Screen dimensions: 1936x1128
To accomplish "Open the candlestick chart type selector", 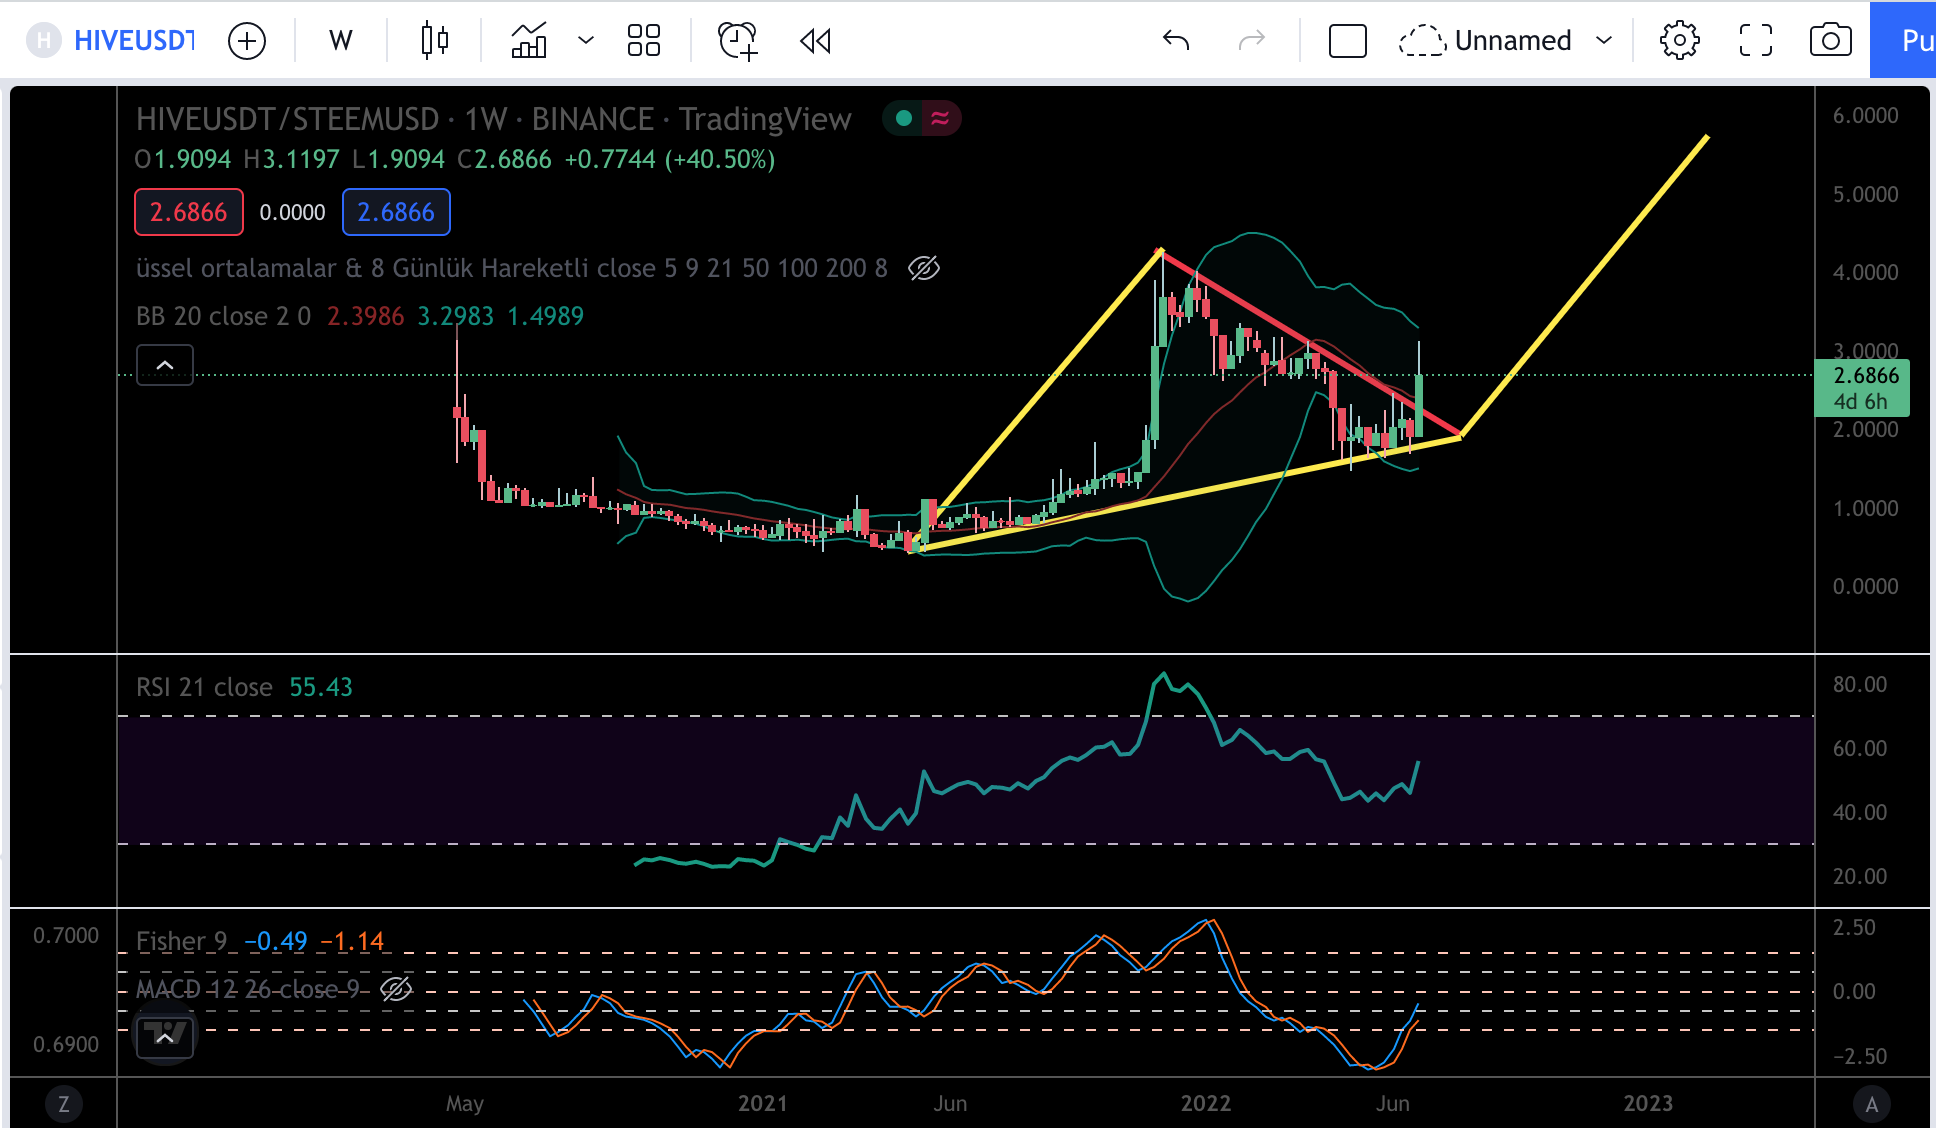I will click(434, 41).
